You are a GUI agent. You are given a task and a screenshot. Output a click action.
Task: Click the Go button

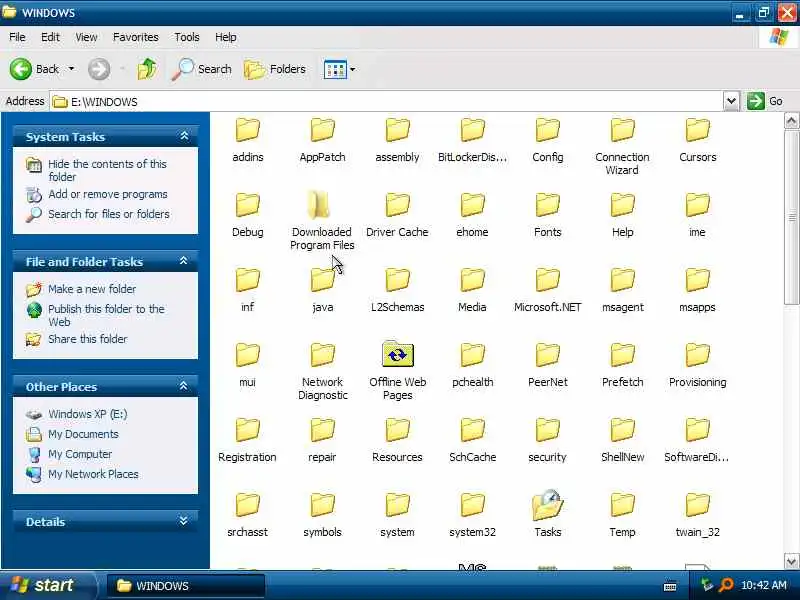tap(765, 101)
